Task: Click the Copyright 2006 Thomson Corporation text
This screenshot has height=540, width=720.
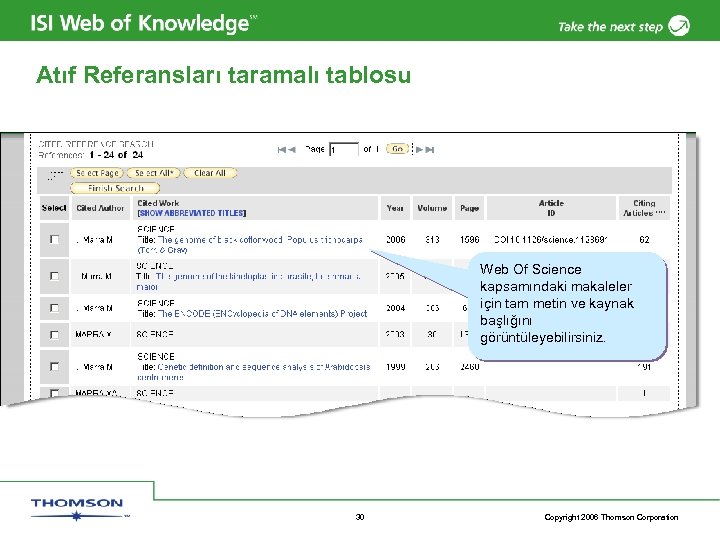Action: [611, 517]
